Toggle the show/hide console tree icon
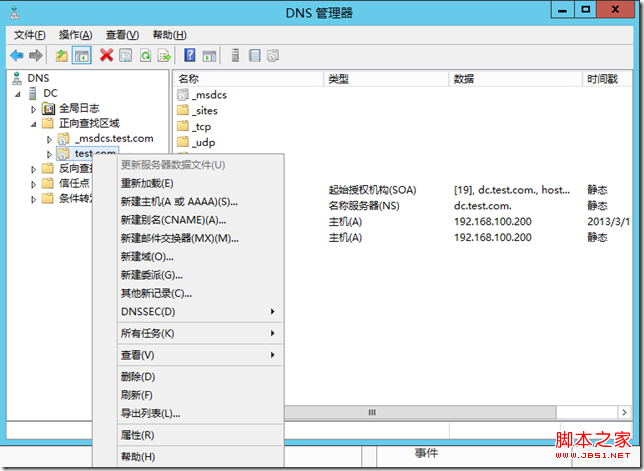The width and height of the screenshot is (644, 471). 81,55
